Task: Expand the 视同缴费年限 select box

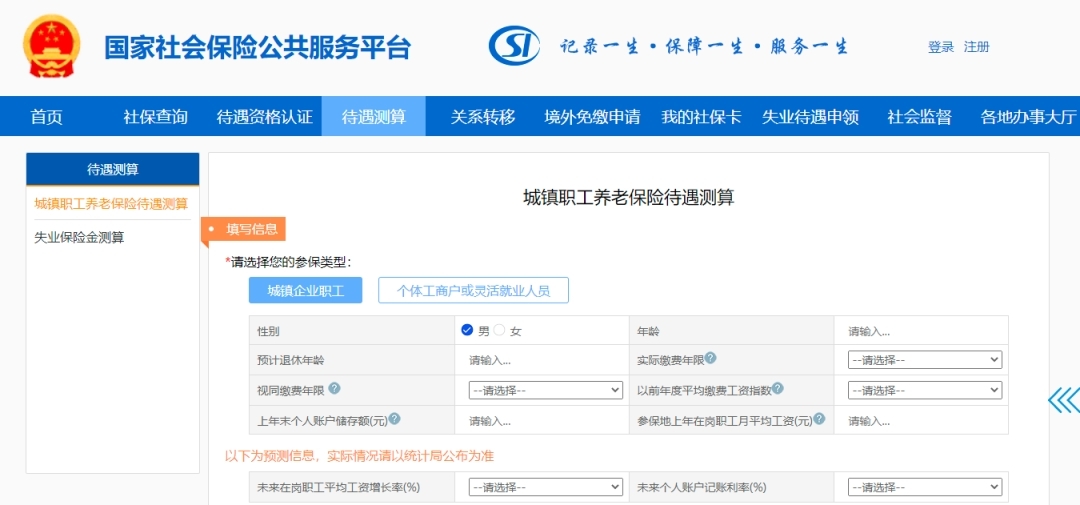Action: tap(545, 390)
